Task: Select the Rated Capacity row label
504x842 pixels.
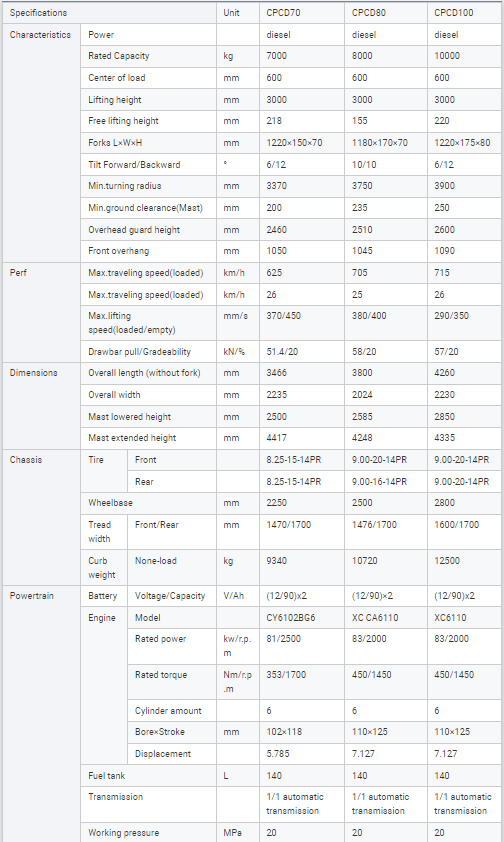Action: tap(119, 56)
